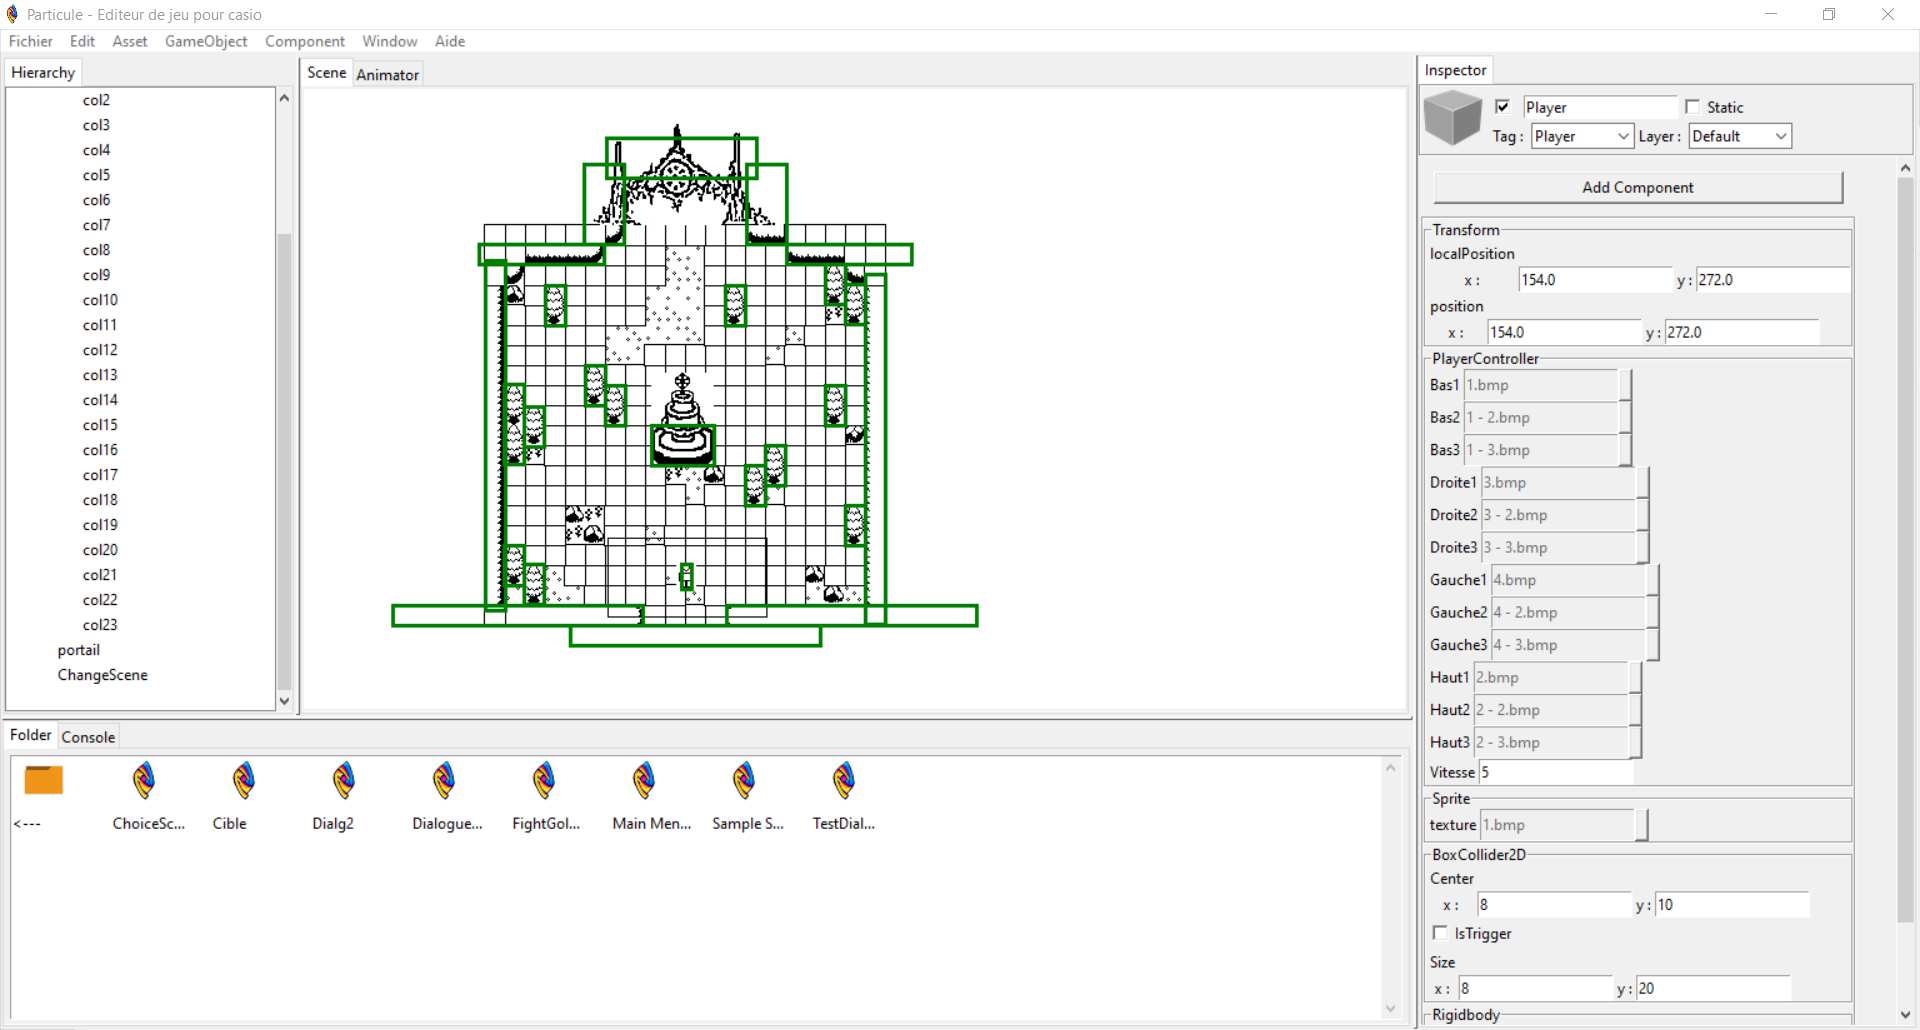Toggle the Player active checkbox
The width and height of the screenshot is (1920, 1030).
pos(1502,107)
